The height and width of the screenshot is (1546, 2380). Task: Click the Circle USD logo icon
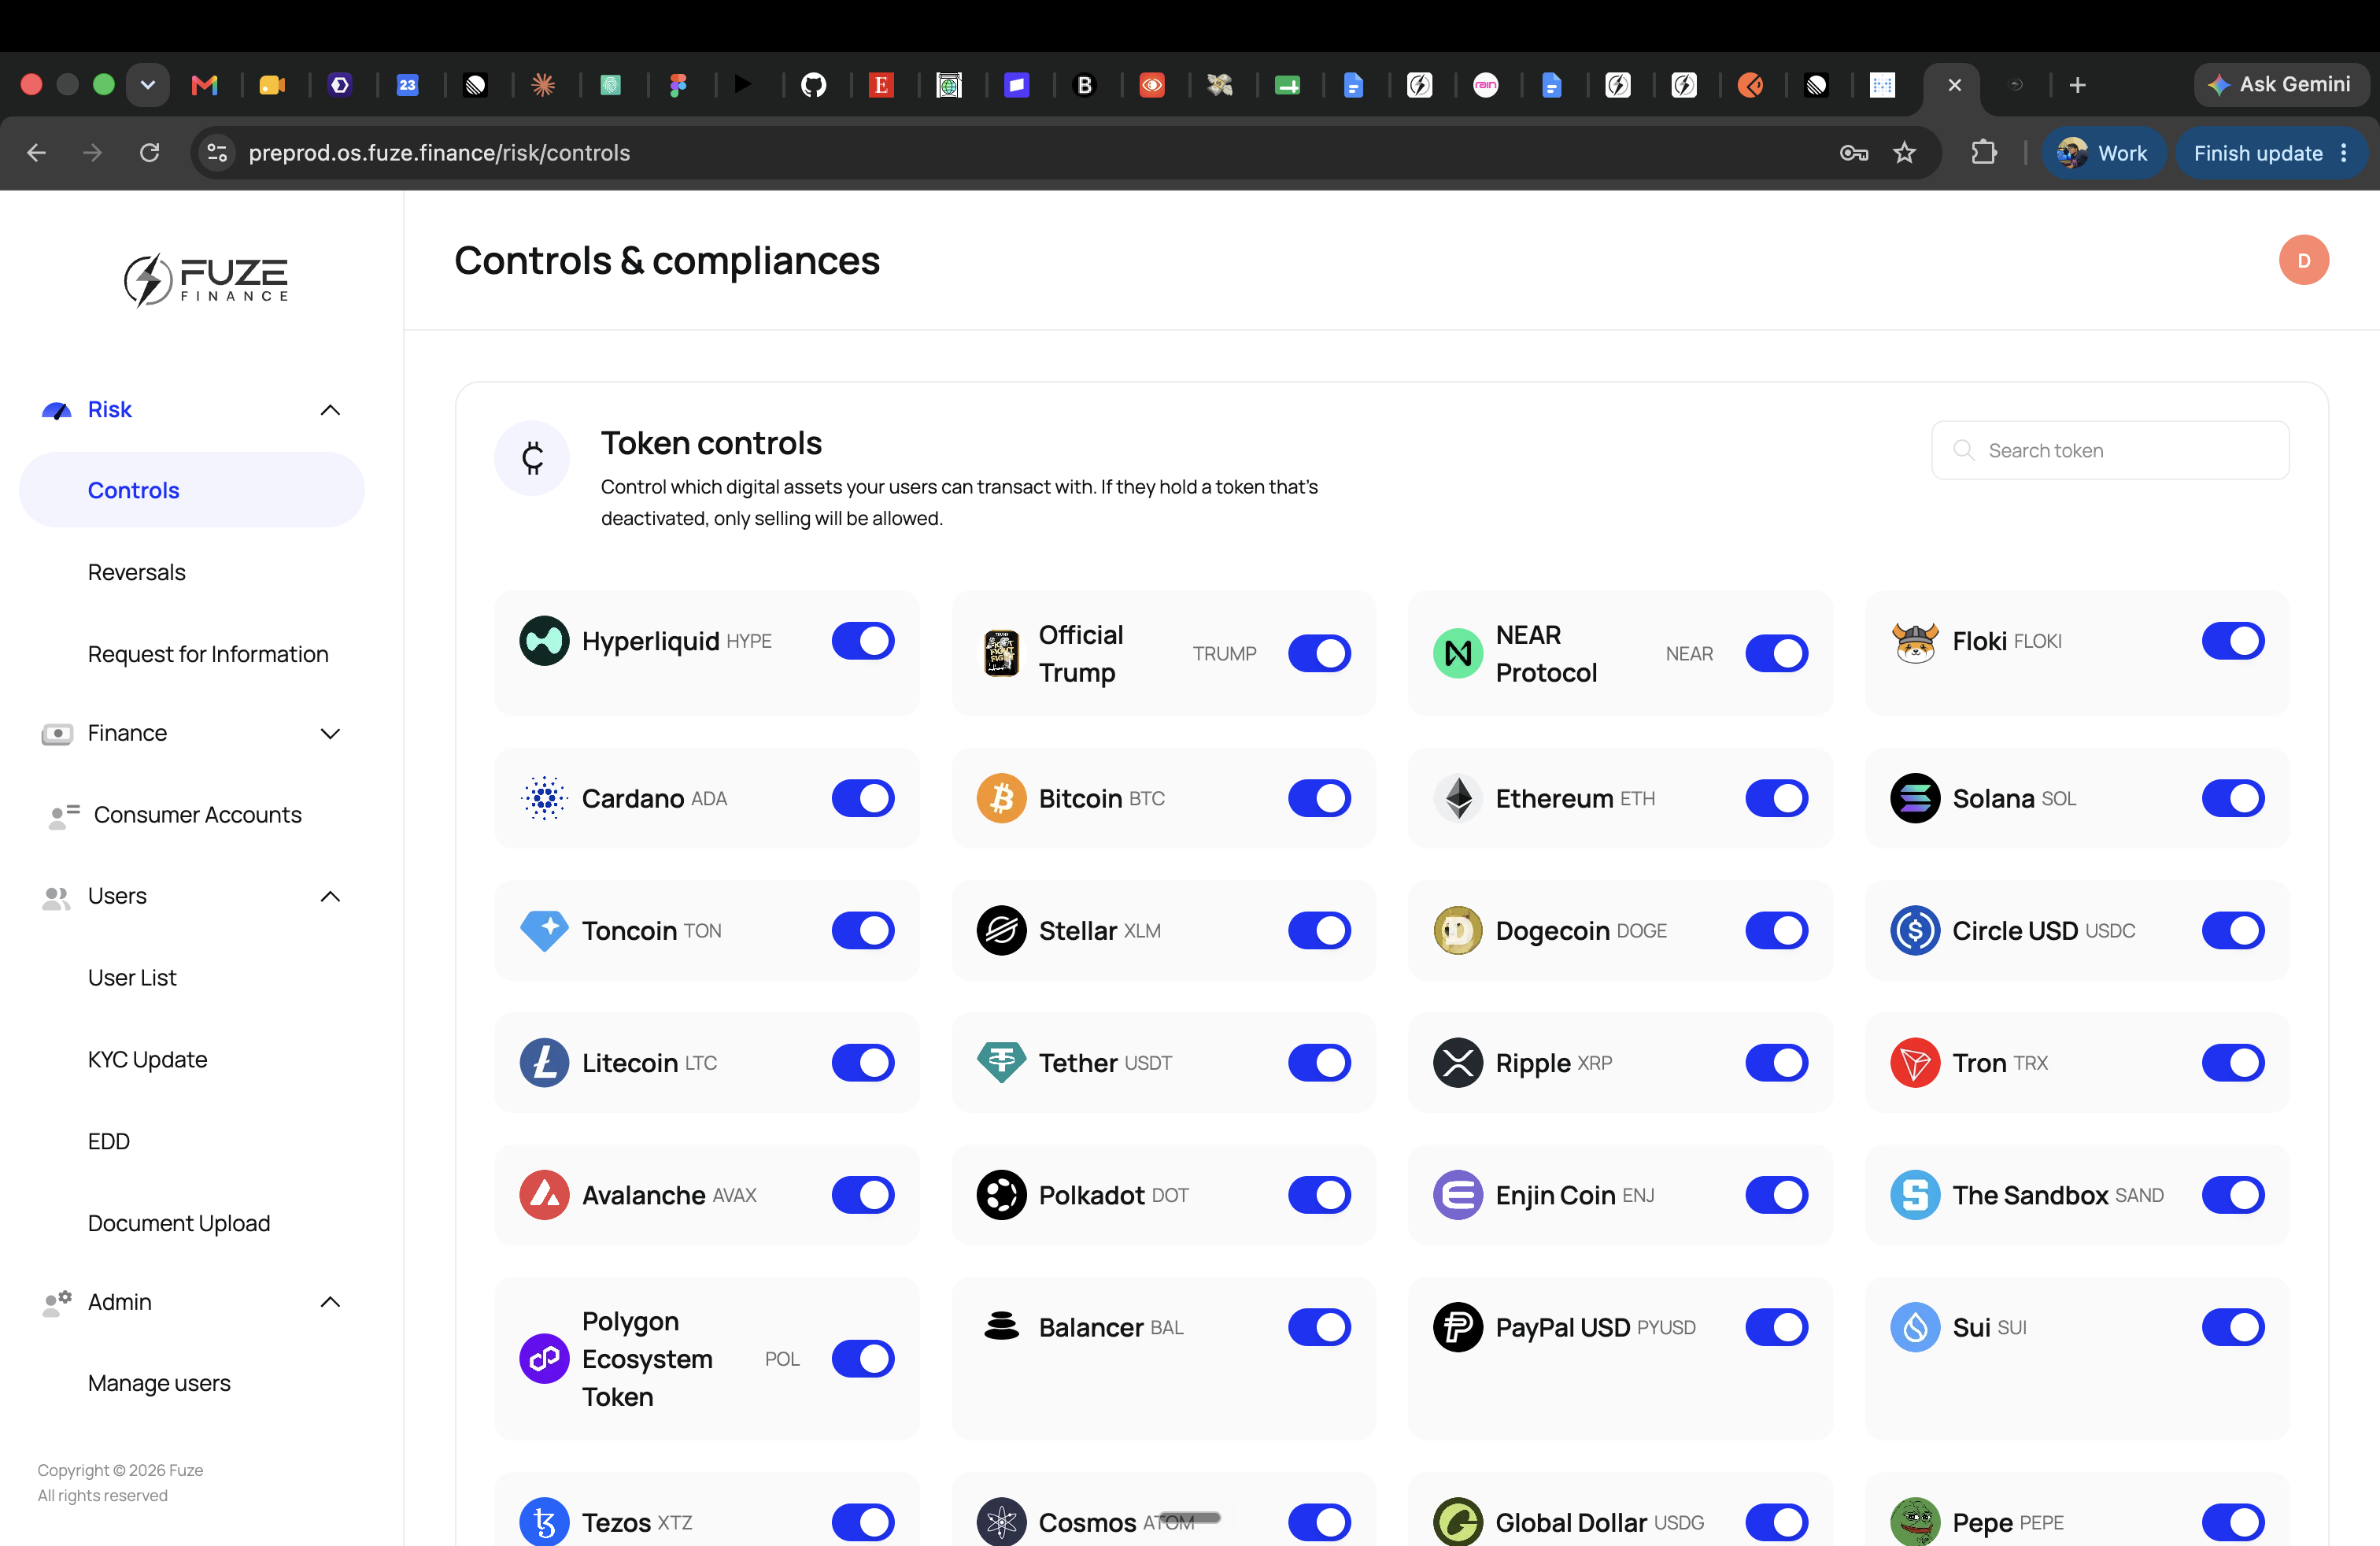point(1915,930)
